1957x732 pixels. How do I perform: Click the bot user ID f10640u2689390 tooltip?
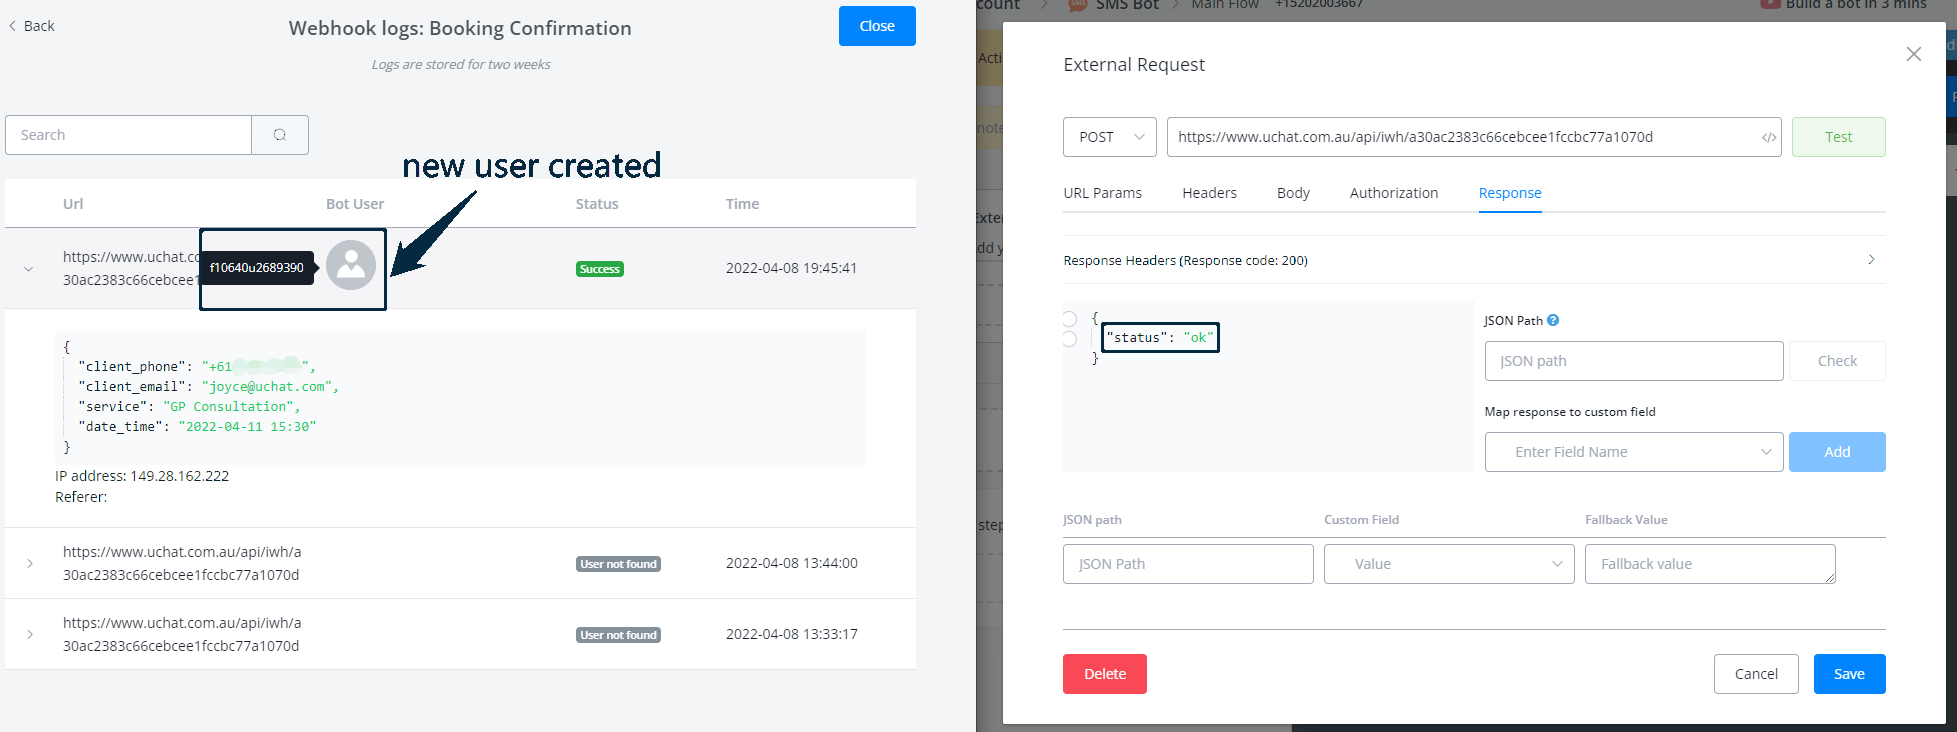click(258, 268)
